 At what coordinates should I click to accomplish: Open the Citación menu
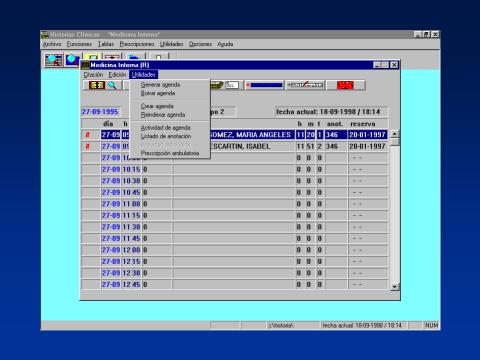[x=93, y=75]
